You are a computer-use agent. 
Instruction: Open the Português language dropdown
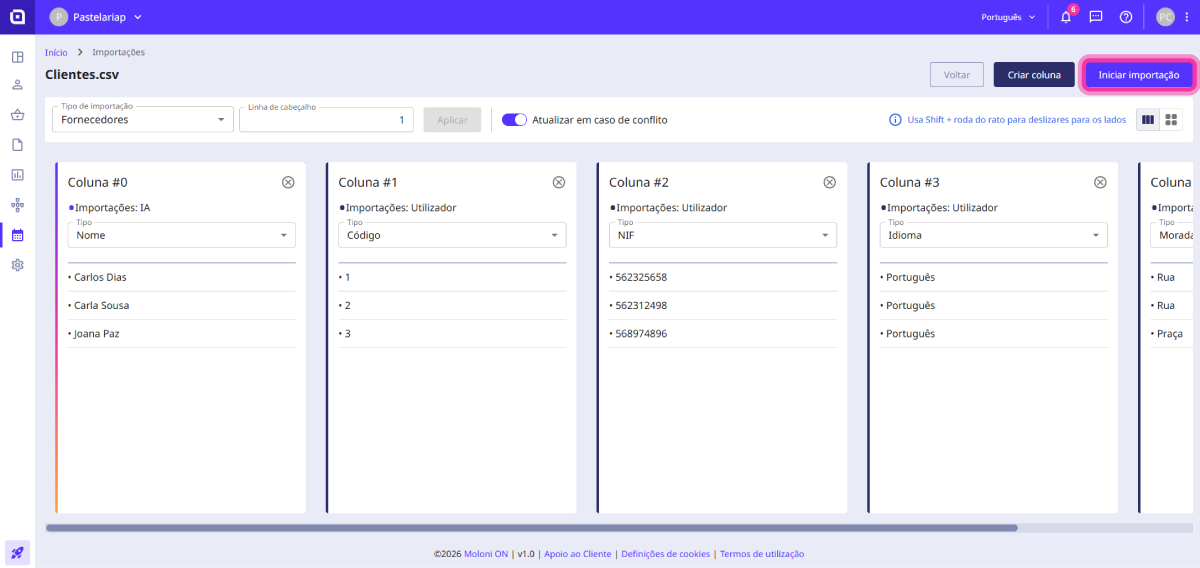point(1008,17)
